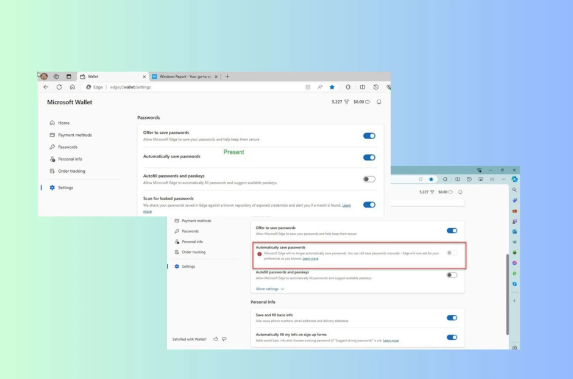
Task: Open Learn more link under sign up forms setting
Action: pos(391,340)
